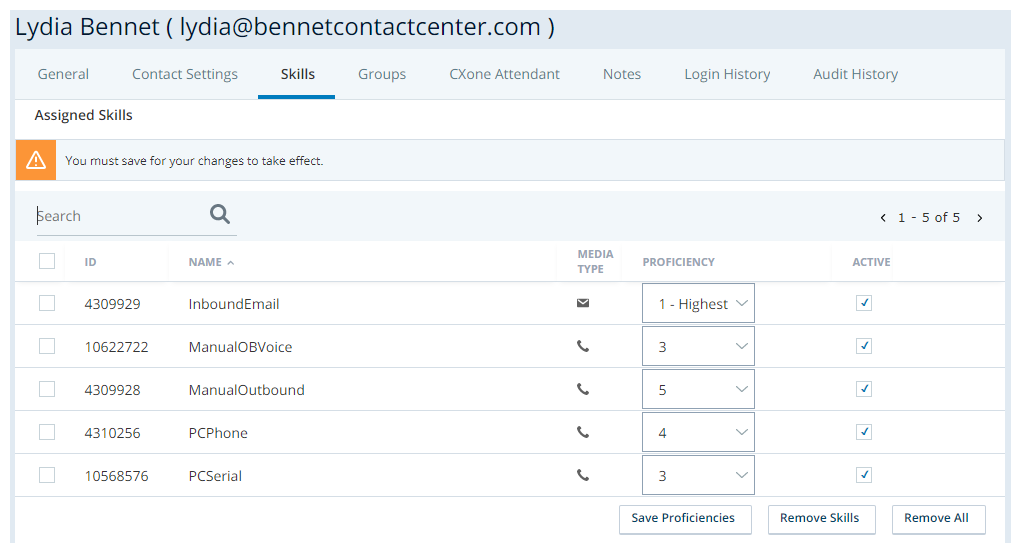Viewport: 1014px width, 552px height.
Task: Select the InboundEmail row checkbox
Action: (x=47, y=303)
